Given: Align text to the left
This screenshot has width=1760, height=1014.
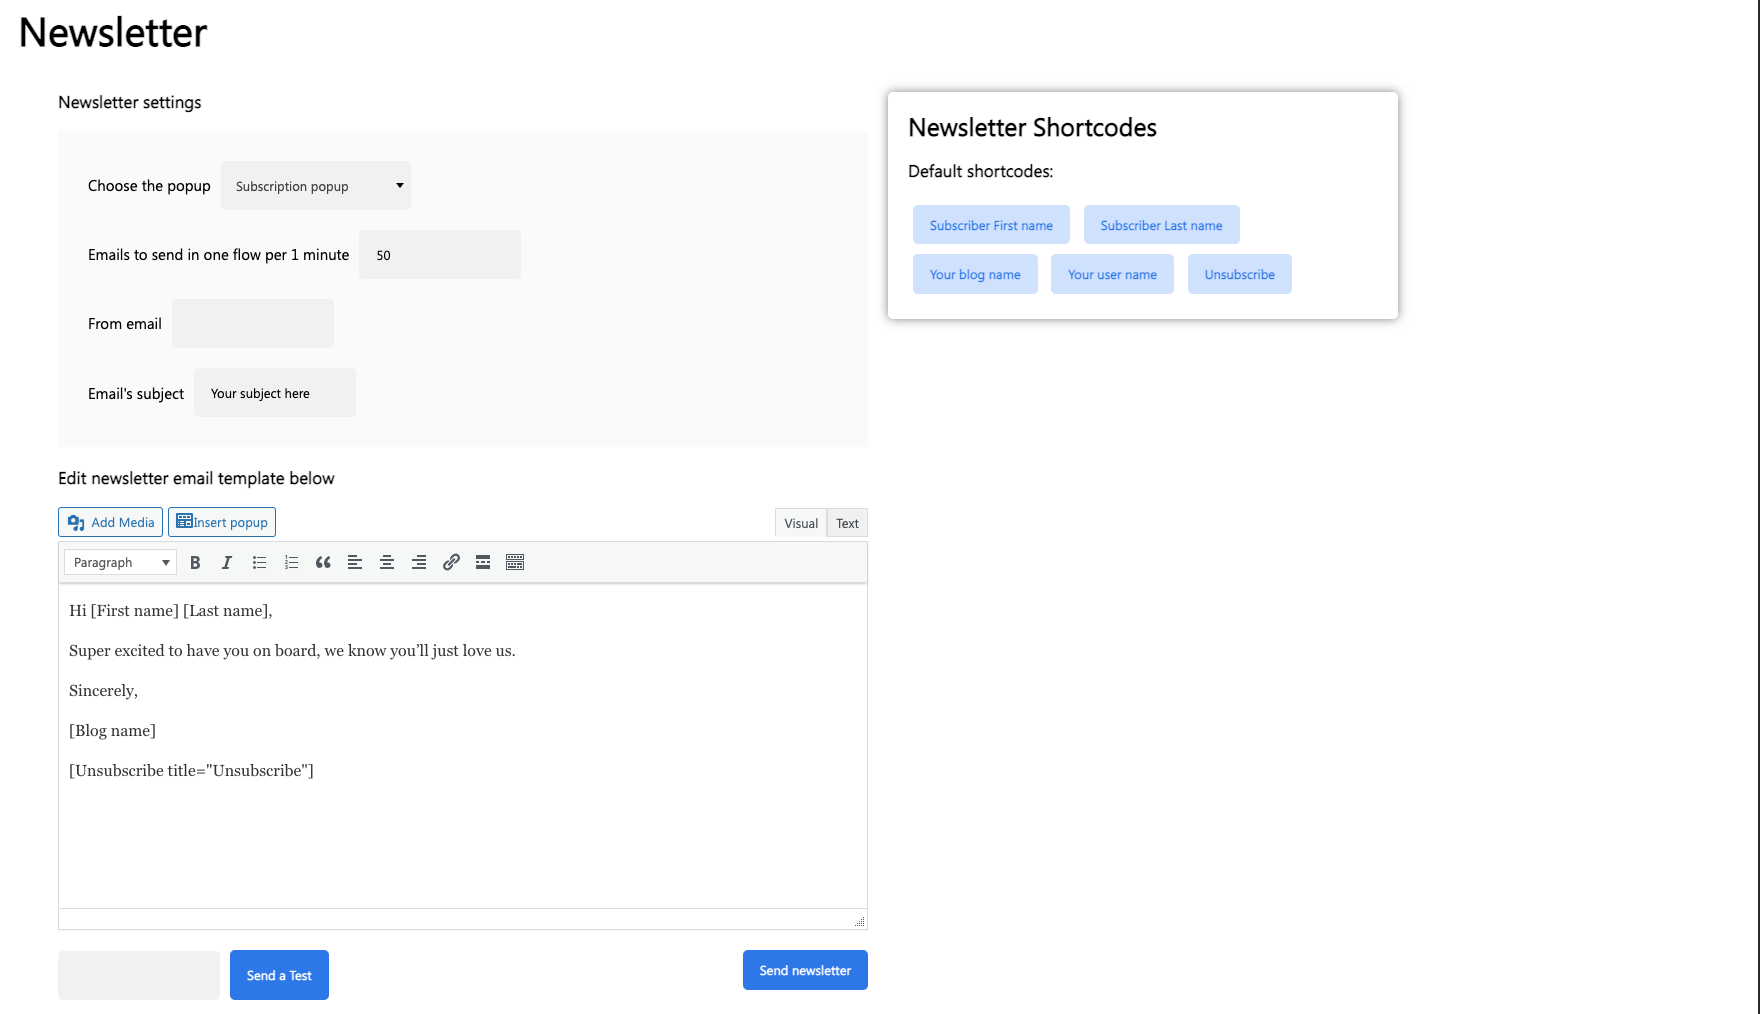Looking at the screenshot, I should (355, 563).
